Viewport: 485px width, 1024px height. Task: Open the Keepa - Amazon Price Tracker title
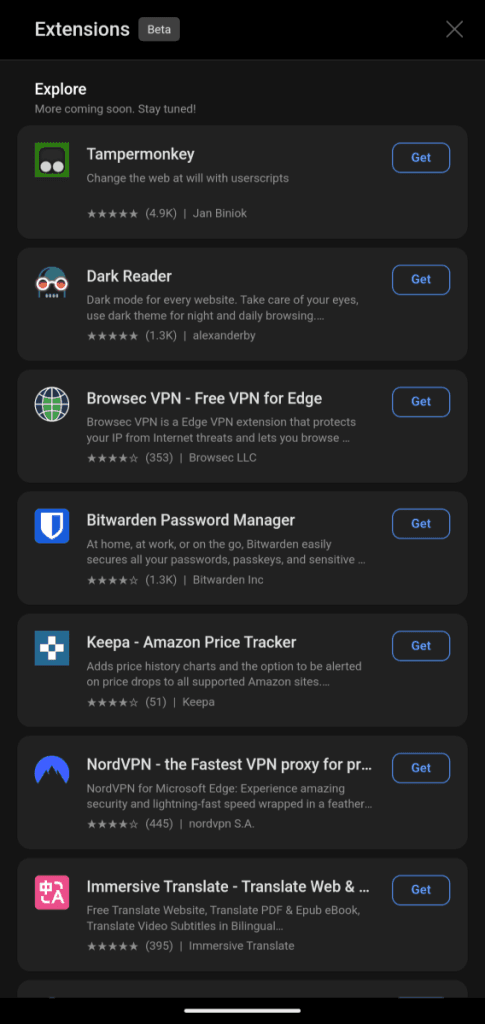pos(191,643)
